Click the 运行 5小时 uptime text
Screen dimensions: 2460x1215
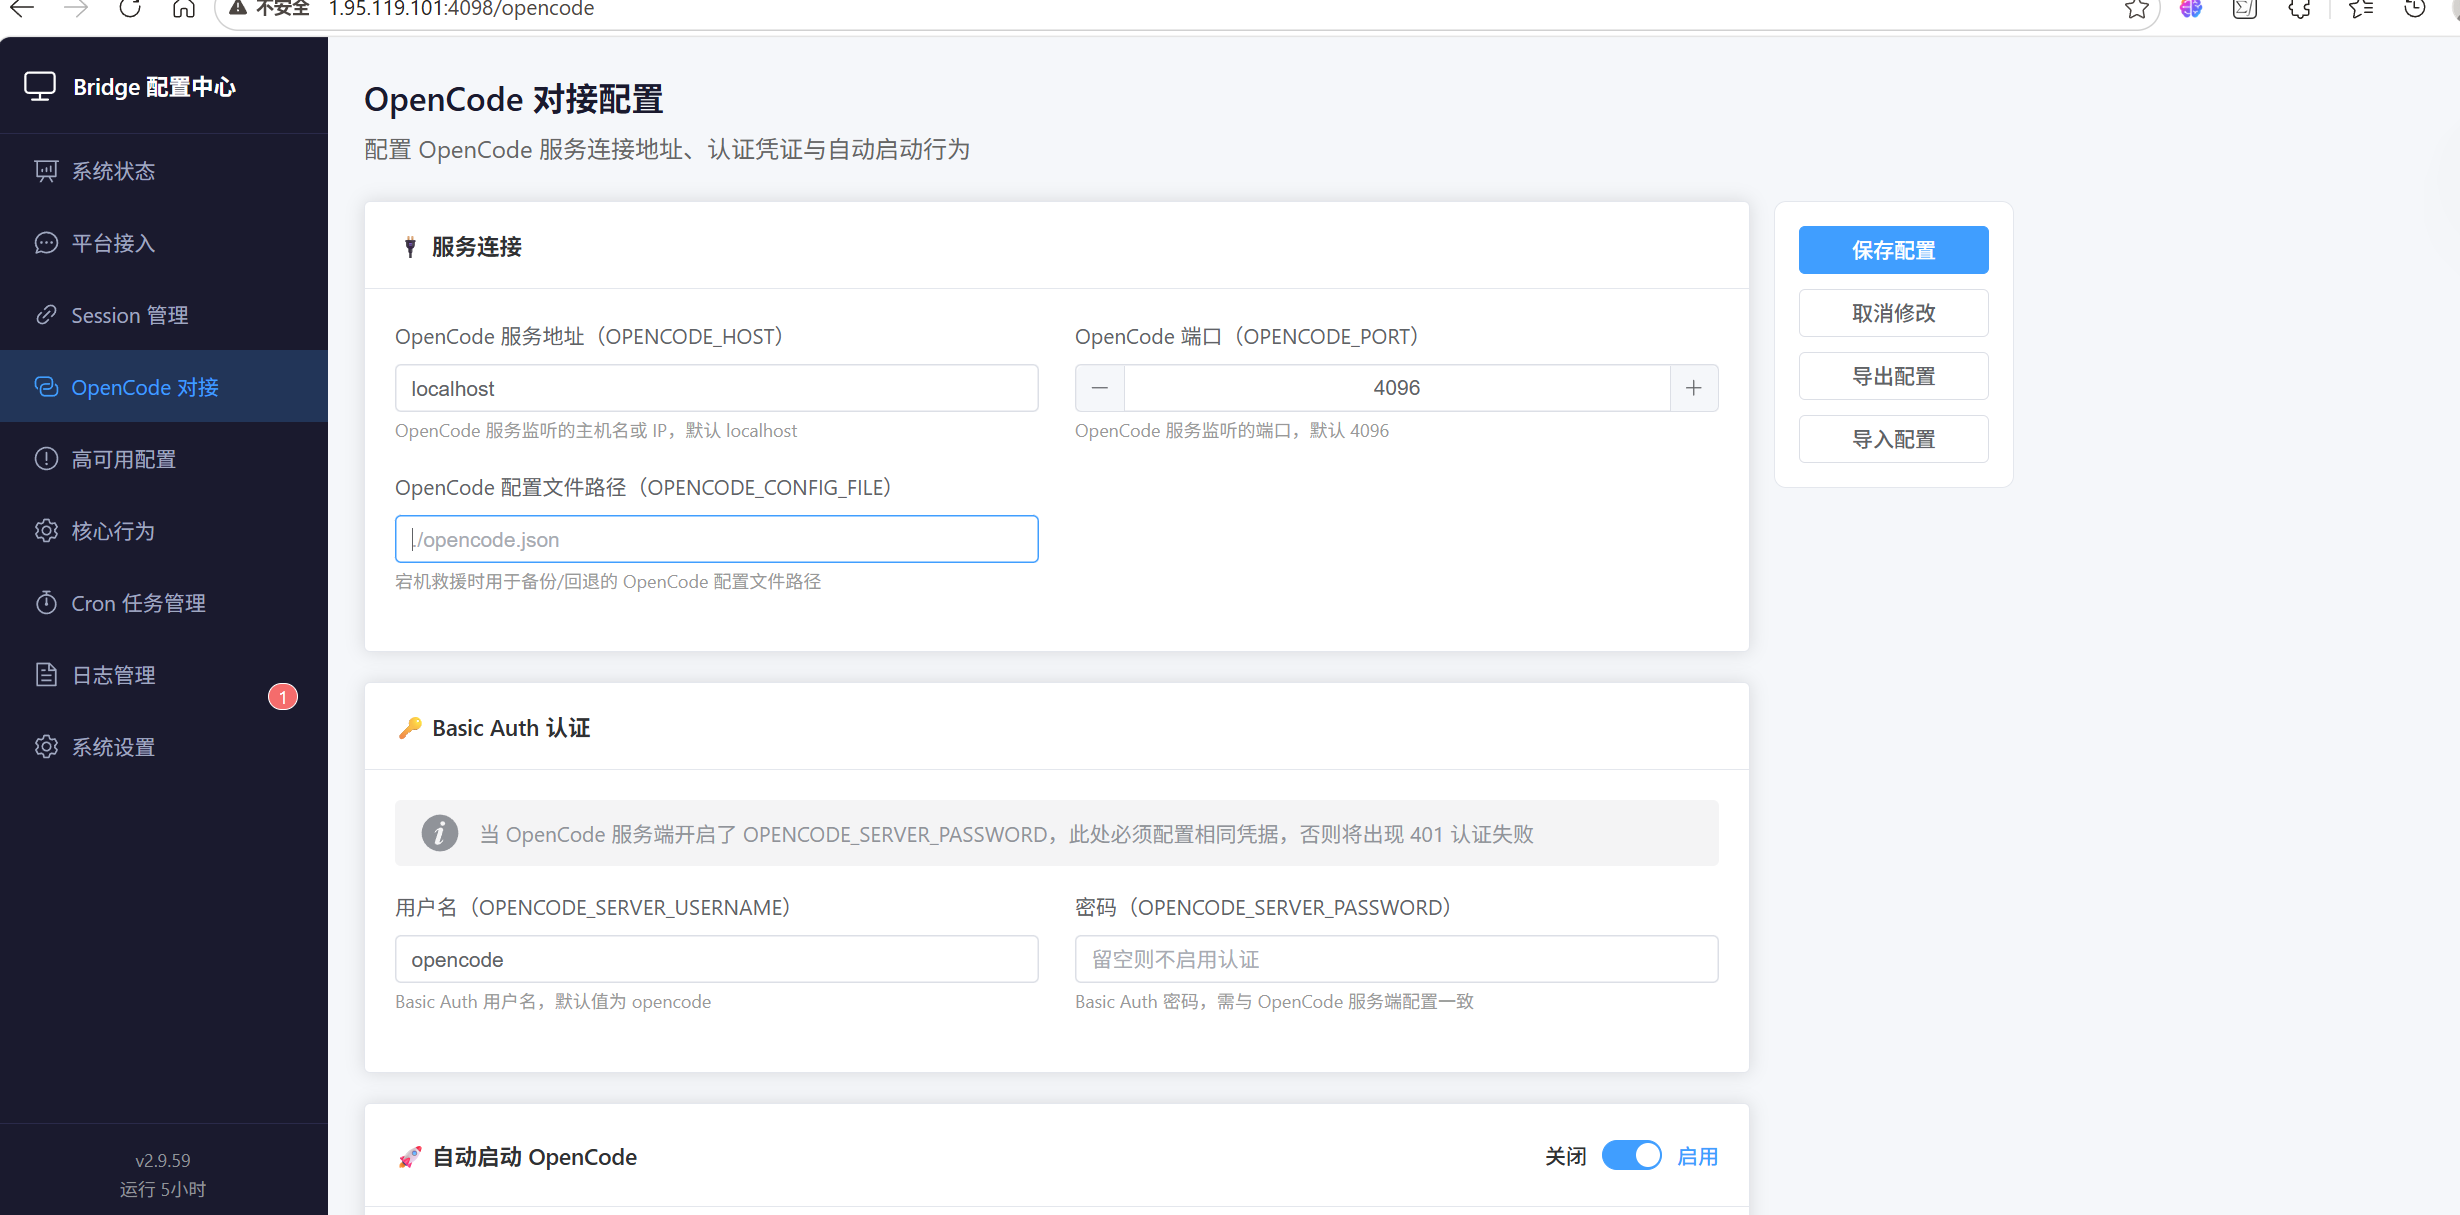(163, 1189)
